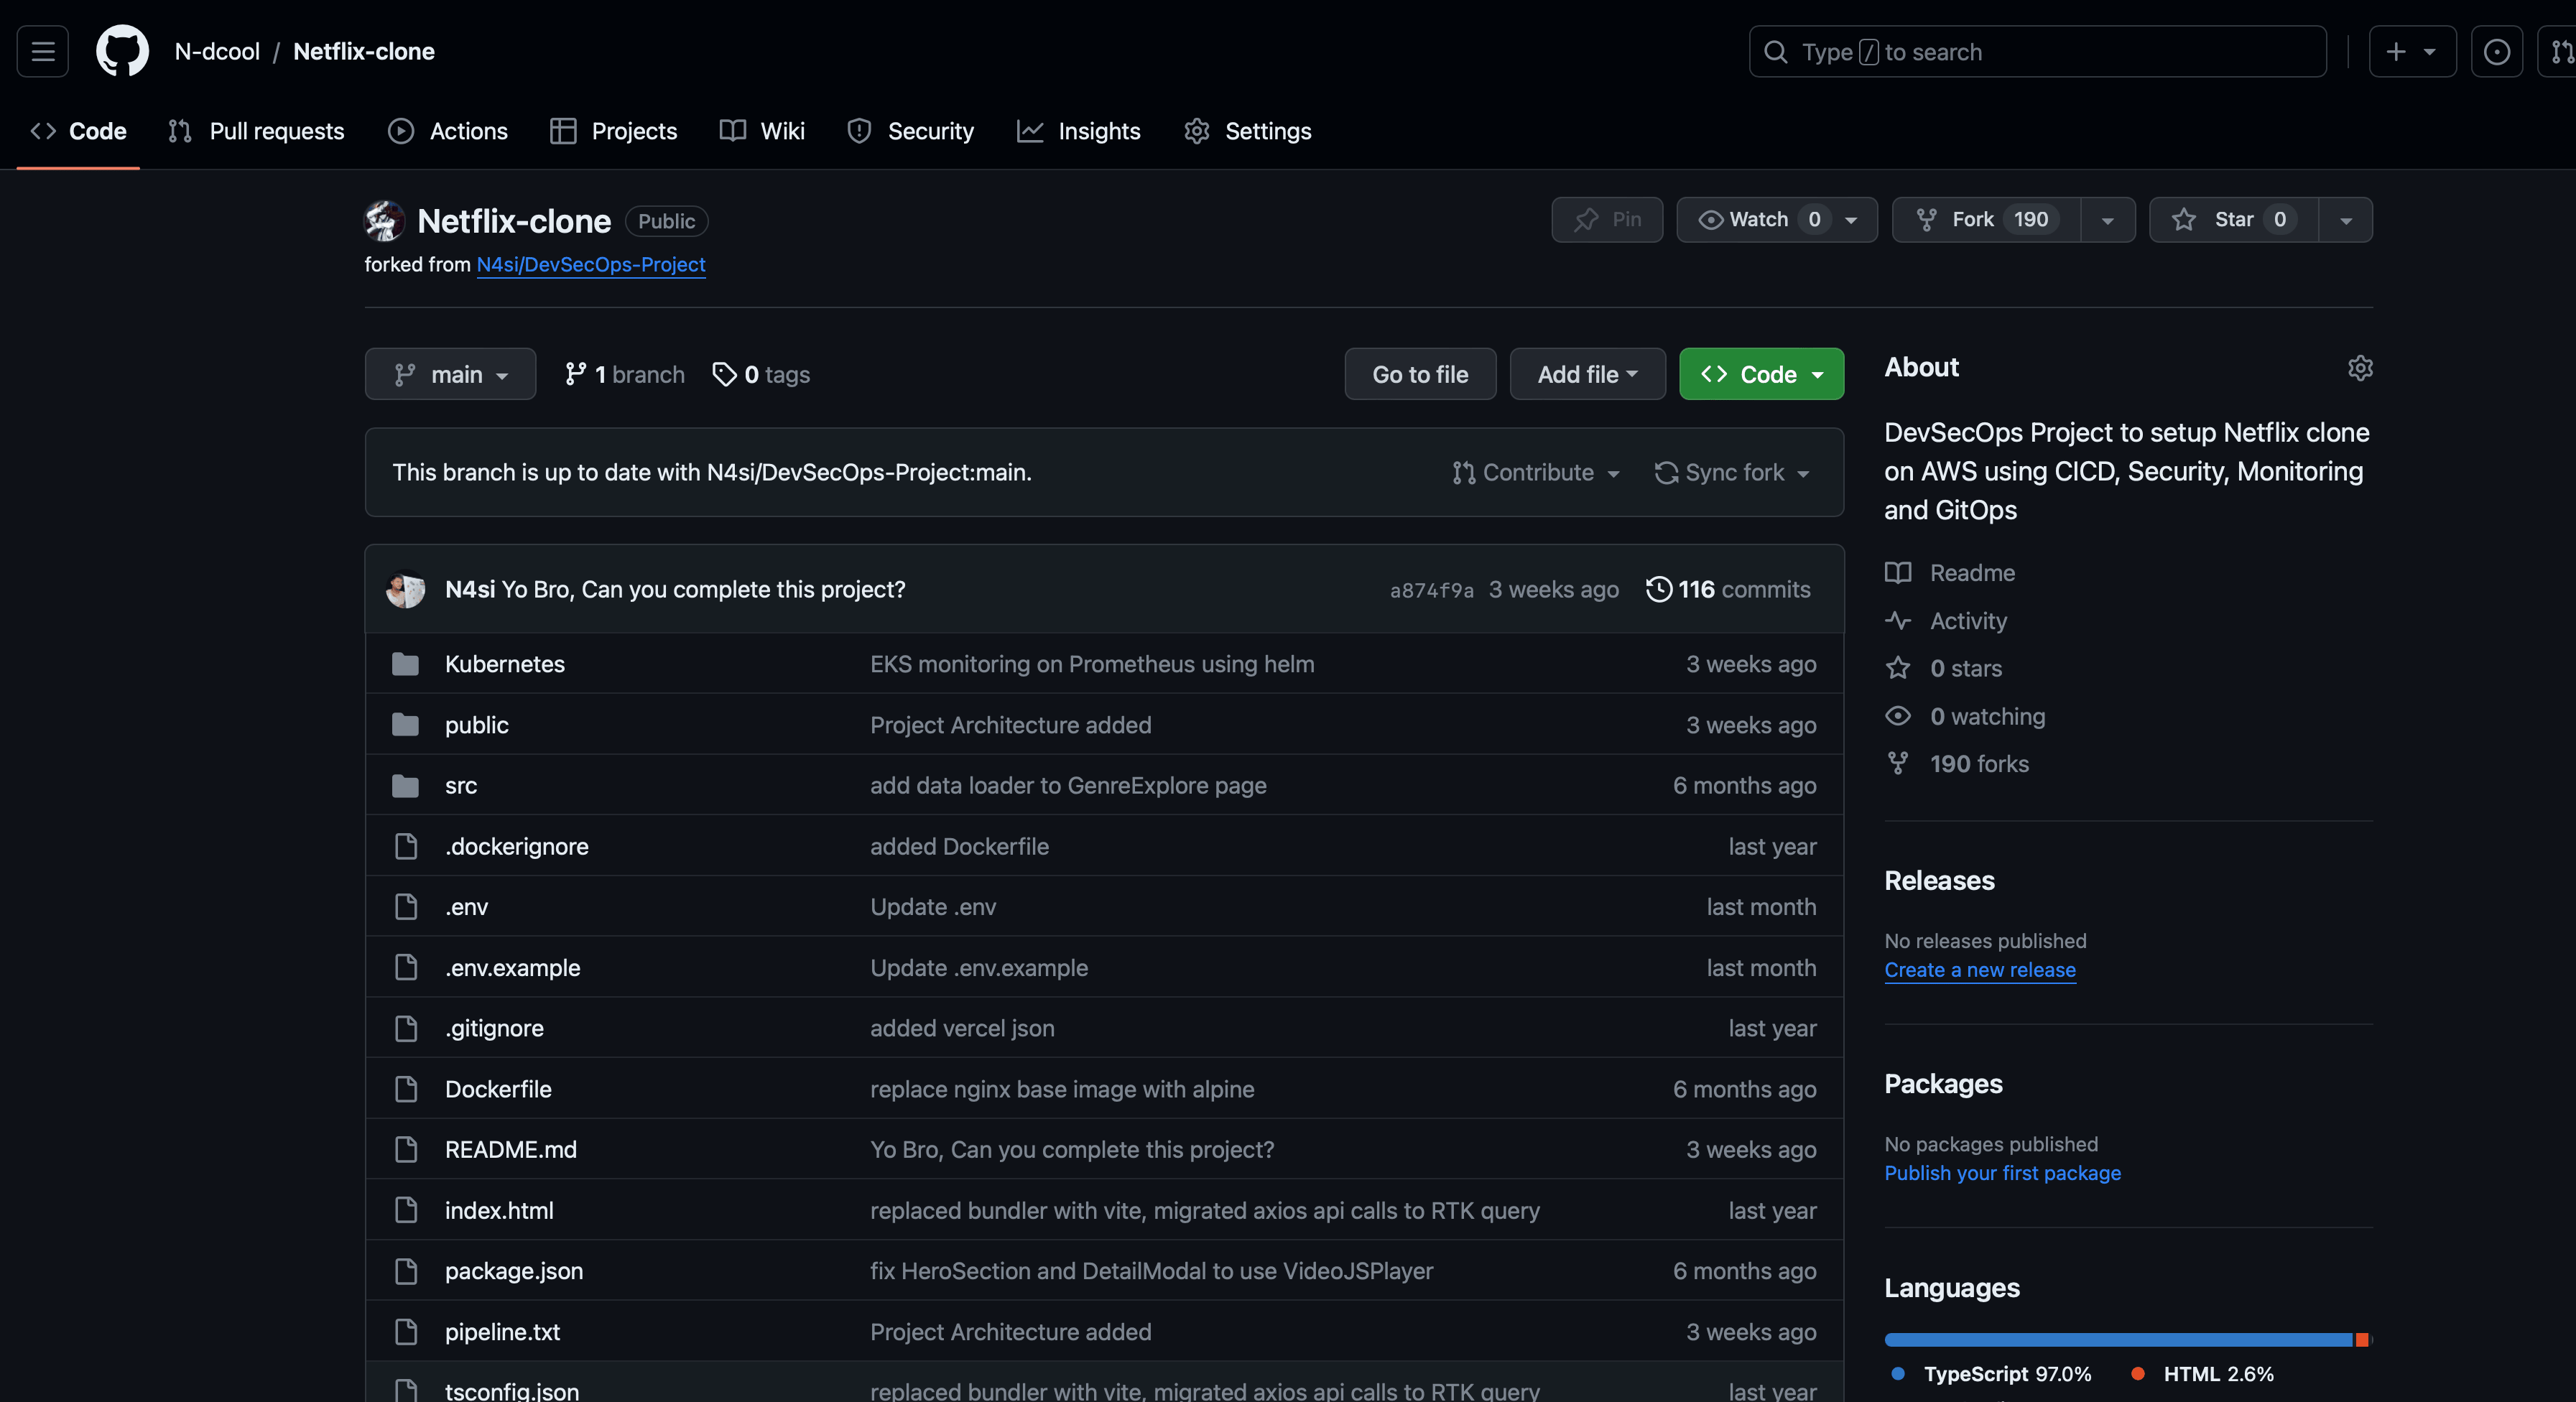This screenshot has width=2576, height=1402.
Task: Click the commit history clock icon
Action: (1658, 589)
